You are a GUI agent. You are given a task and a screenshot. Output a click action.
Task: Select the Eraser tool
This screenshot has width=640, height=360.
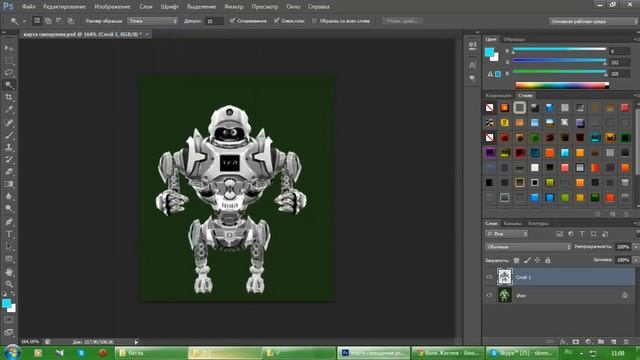click(x=9, y=172)
